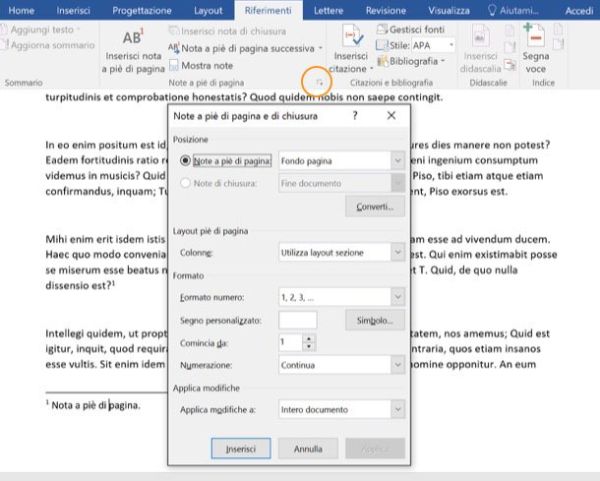Click the dialog help question mark
600x481 pixels.
point(355,116)
